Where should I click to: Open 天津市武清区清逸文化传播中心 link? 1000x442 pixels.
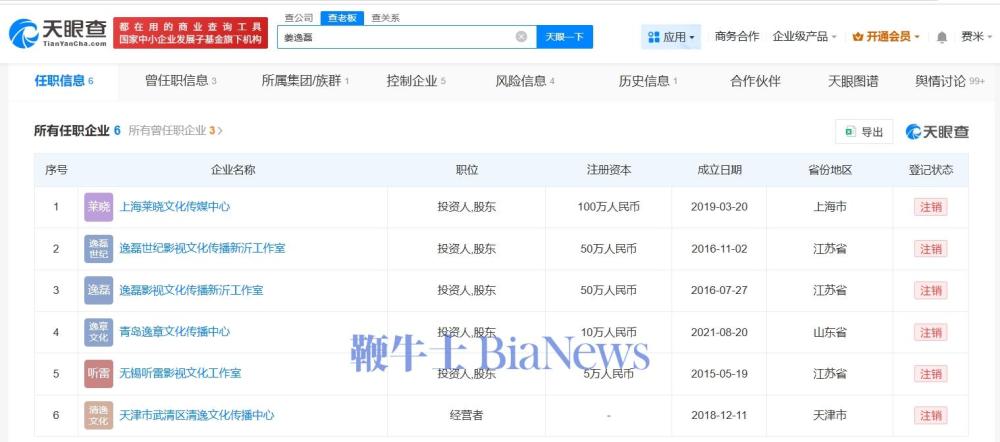(x=197, y=415)
